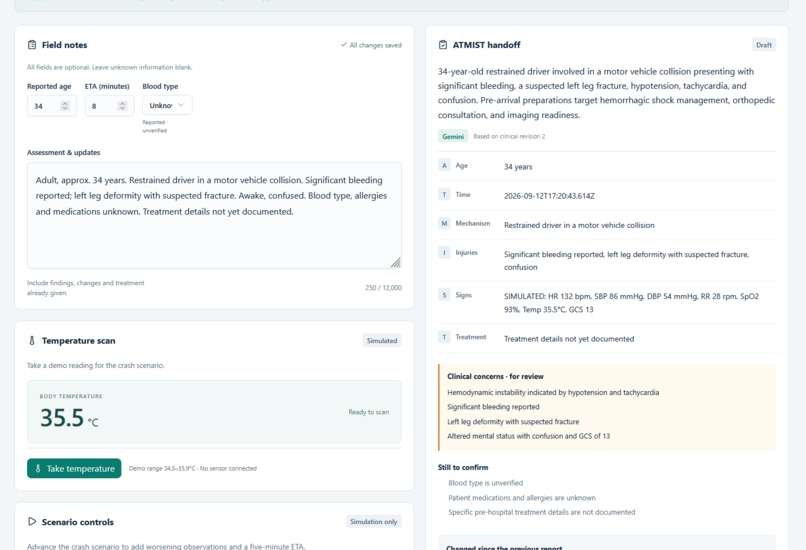Click the Injuries value text
This screenshot has height=550, width=806.
coord(626,261)
